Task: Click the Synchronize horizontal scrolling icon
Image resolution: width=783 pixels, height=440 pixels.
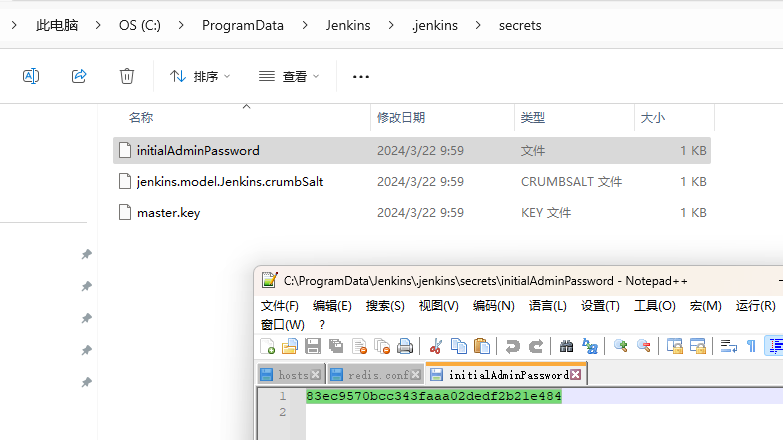Action: pos(698,346)
